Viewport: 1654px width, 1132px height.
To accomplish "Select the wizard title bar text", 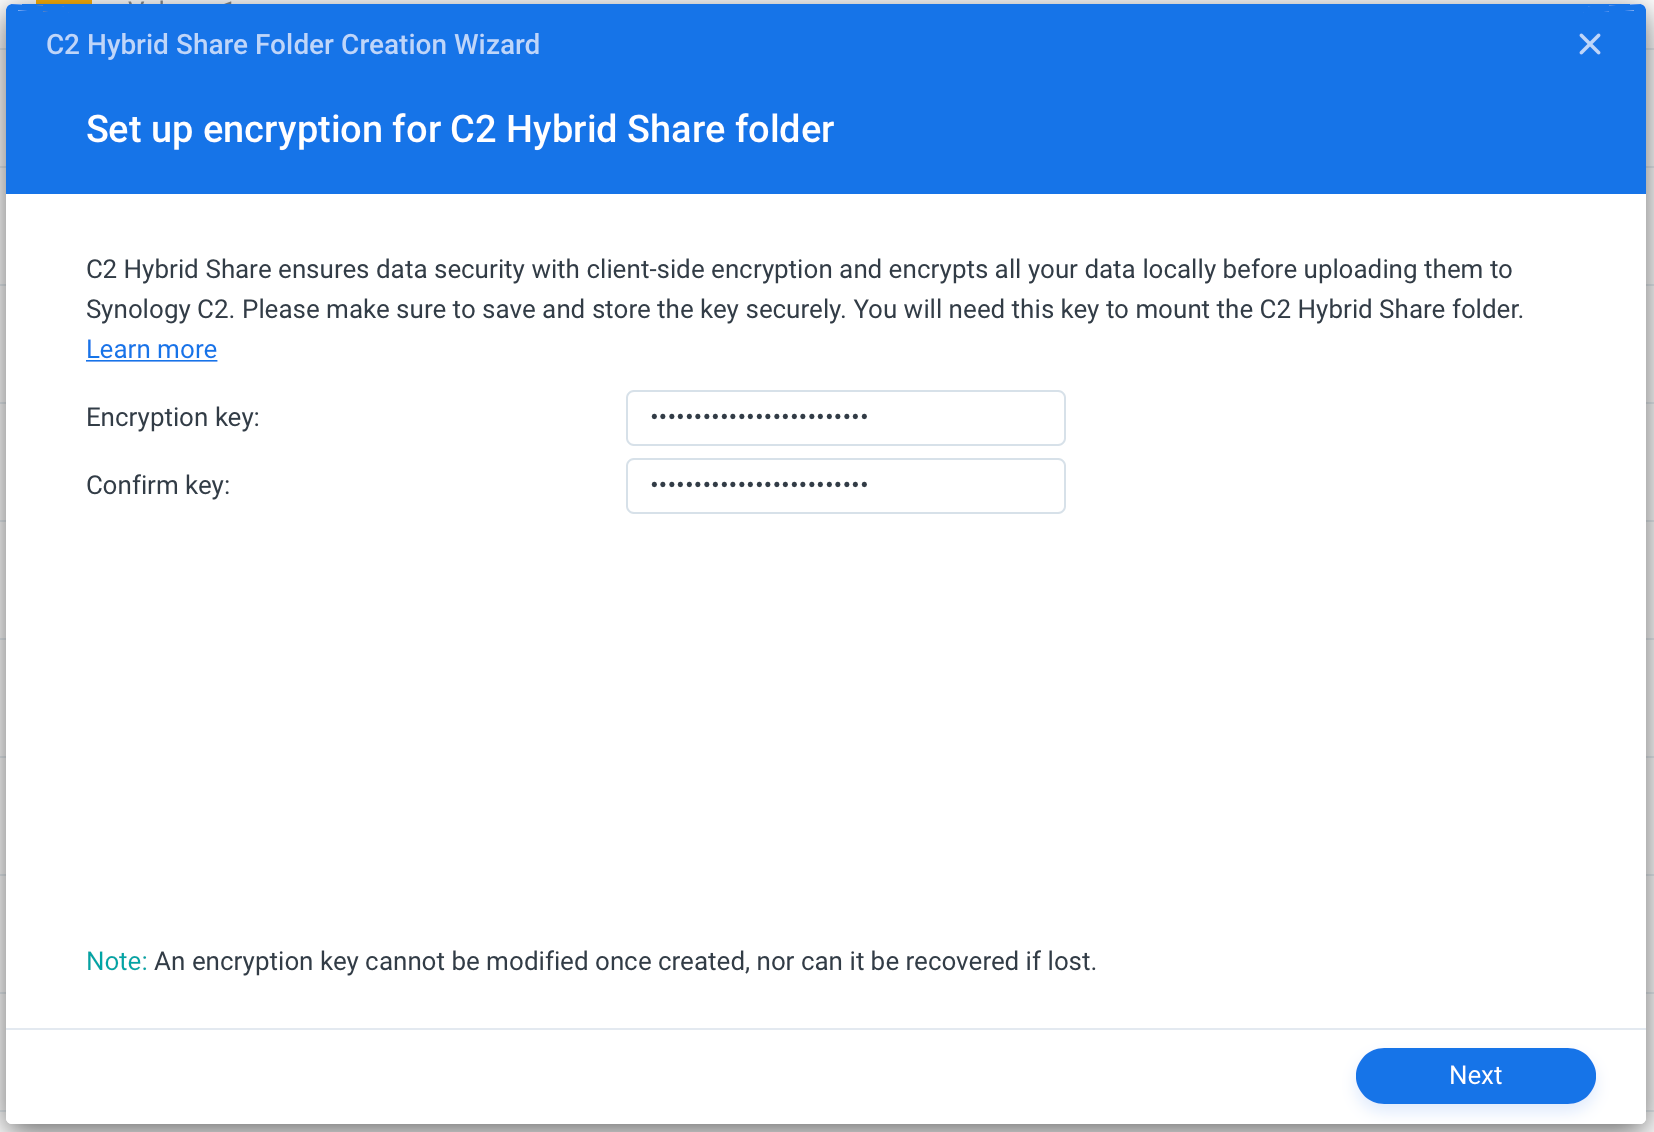I will [293, 44].
